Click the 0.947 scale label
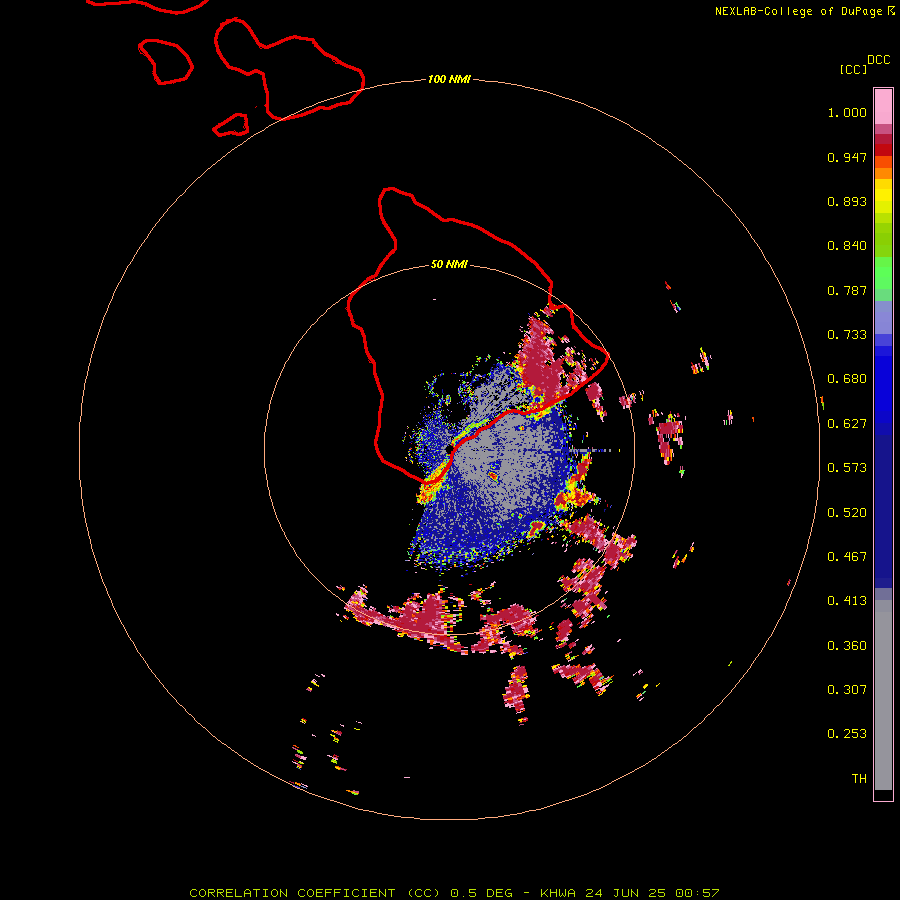 [847, 157]
